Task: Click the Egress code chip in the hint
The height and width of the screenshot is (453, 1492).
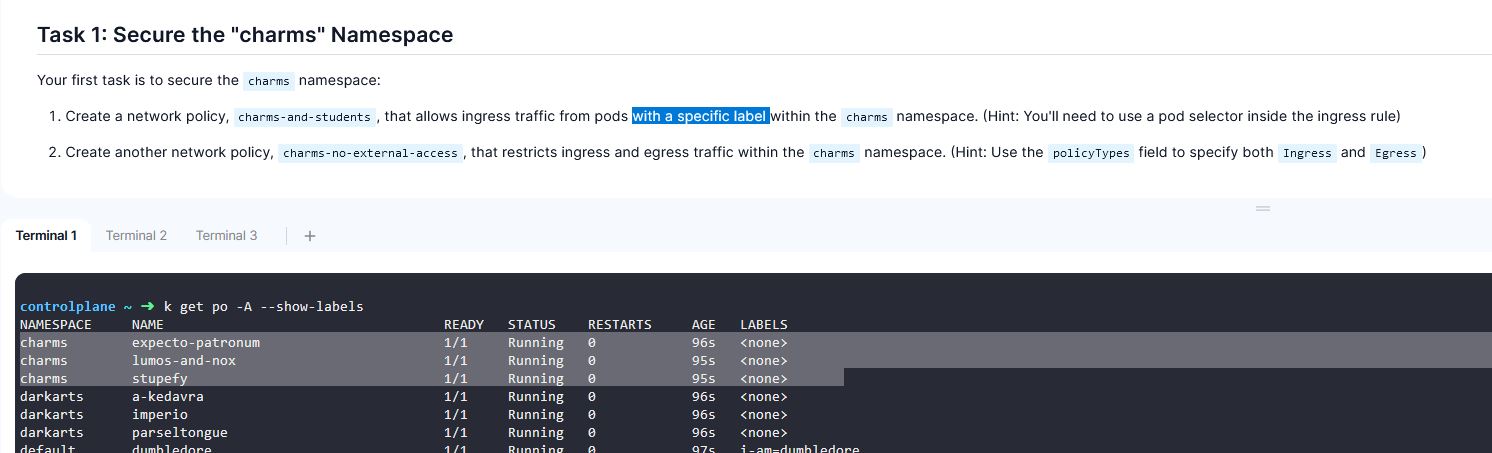Action: click(x=1395, y=153)
